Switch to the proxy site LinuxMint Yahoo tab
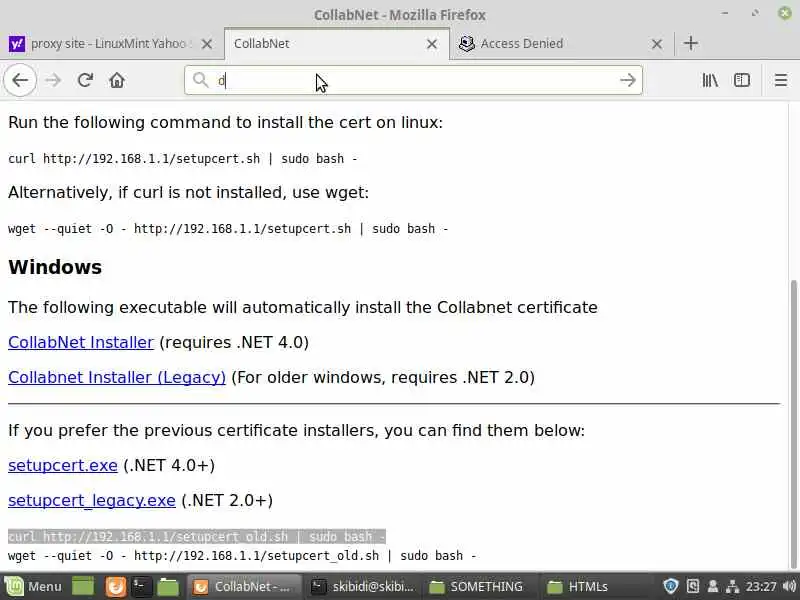 111,44
